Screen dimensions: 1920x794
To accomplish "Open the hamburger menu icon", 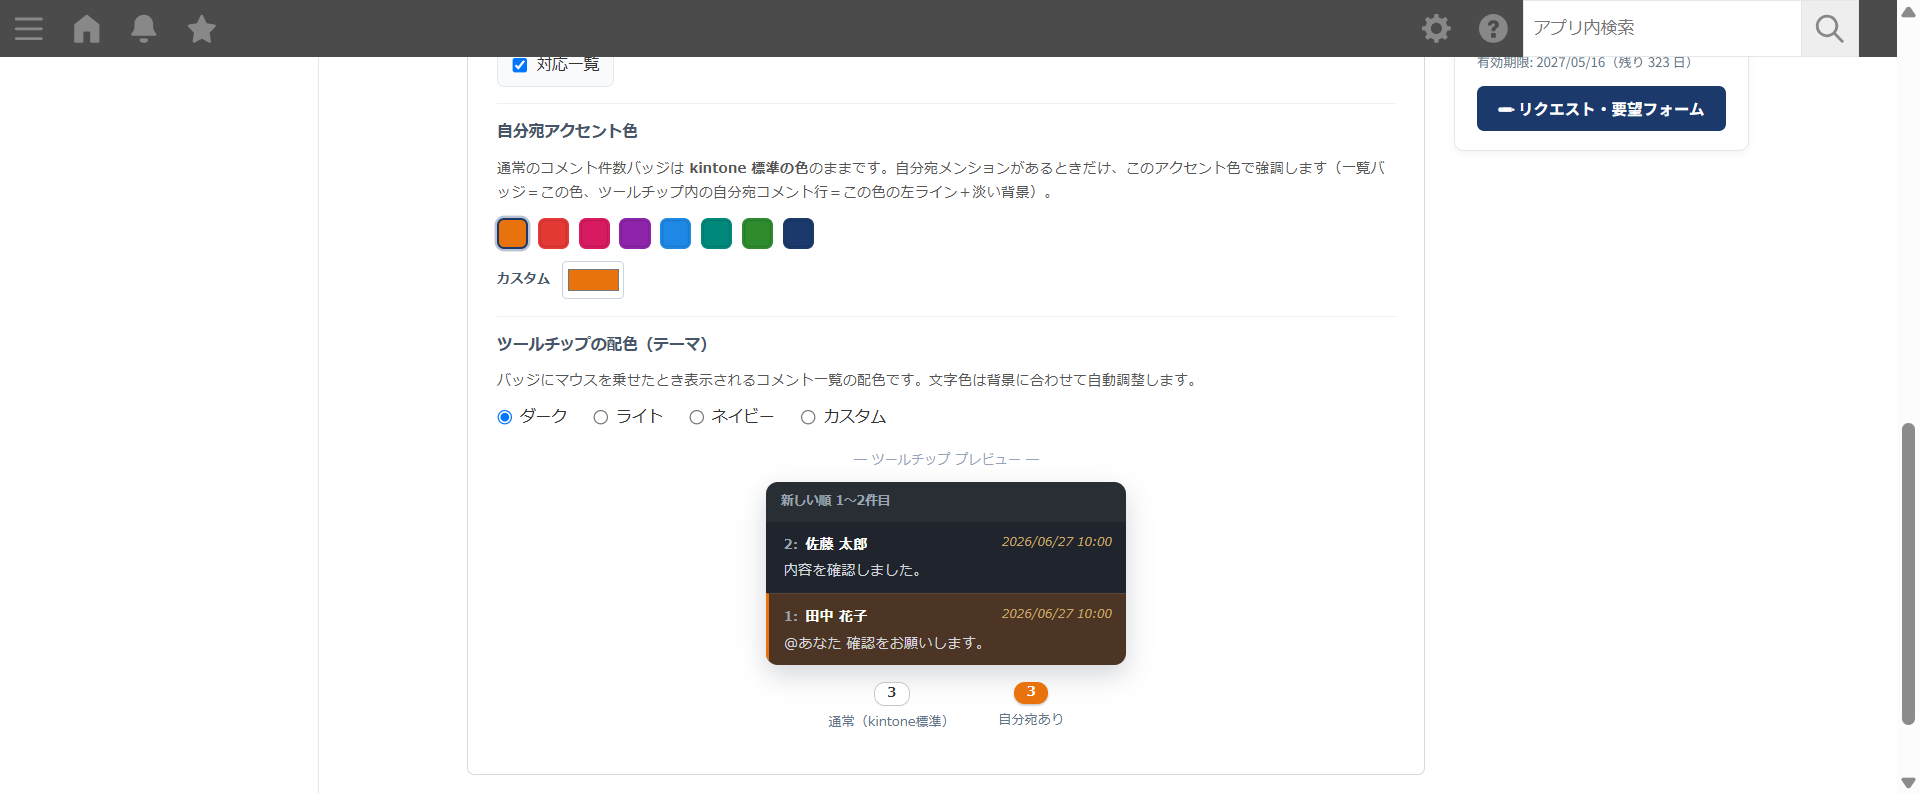I will tap(29, 28).
